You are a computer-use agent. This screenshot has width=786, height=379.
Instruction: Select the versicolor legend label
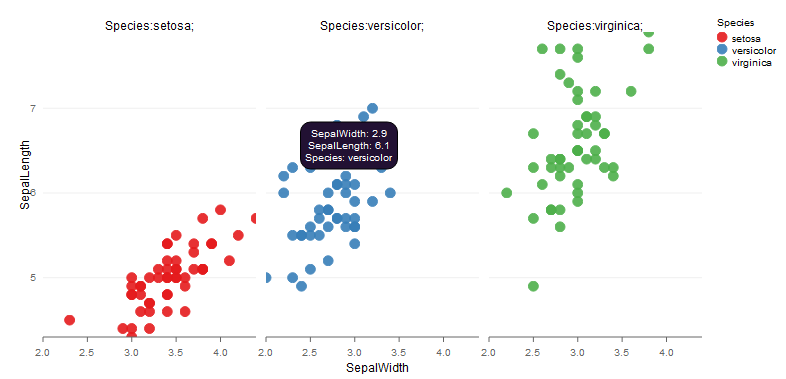click(x=754, y=50)
